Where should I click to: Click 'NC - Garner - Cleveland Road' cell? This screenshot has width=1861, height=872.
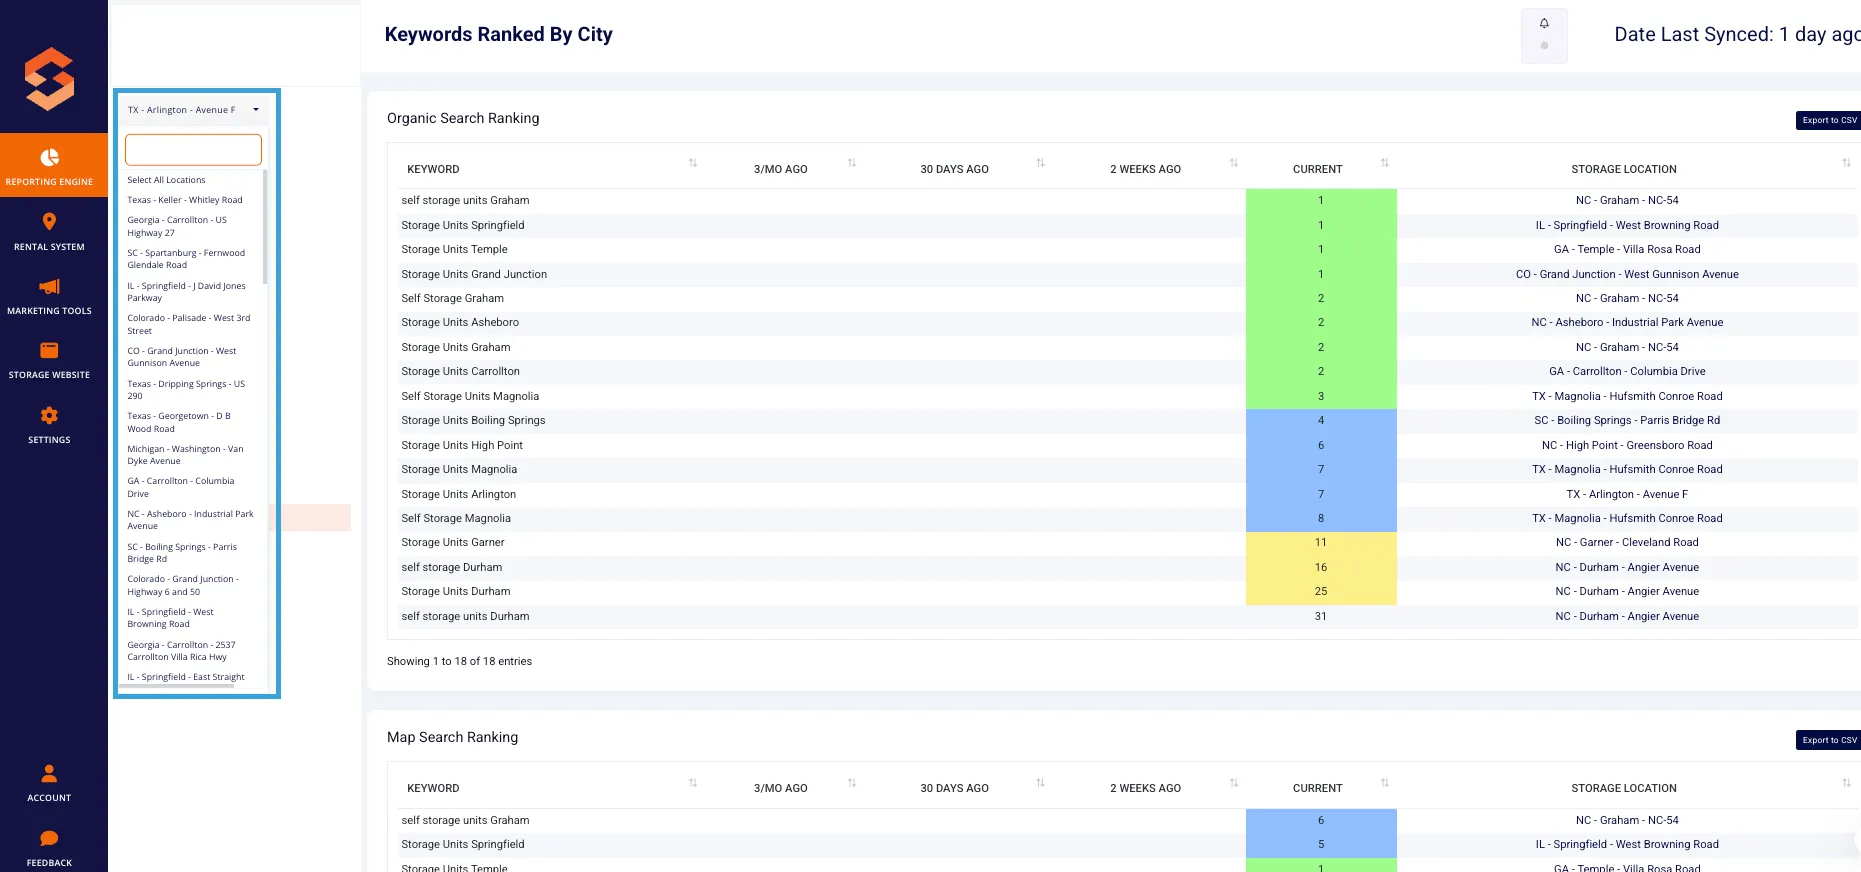coord(1627,542)
